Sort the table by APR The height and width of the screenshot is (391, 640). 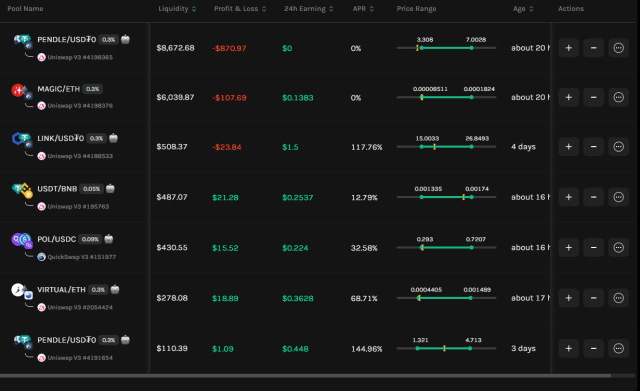click(x=363, y=9)
